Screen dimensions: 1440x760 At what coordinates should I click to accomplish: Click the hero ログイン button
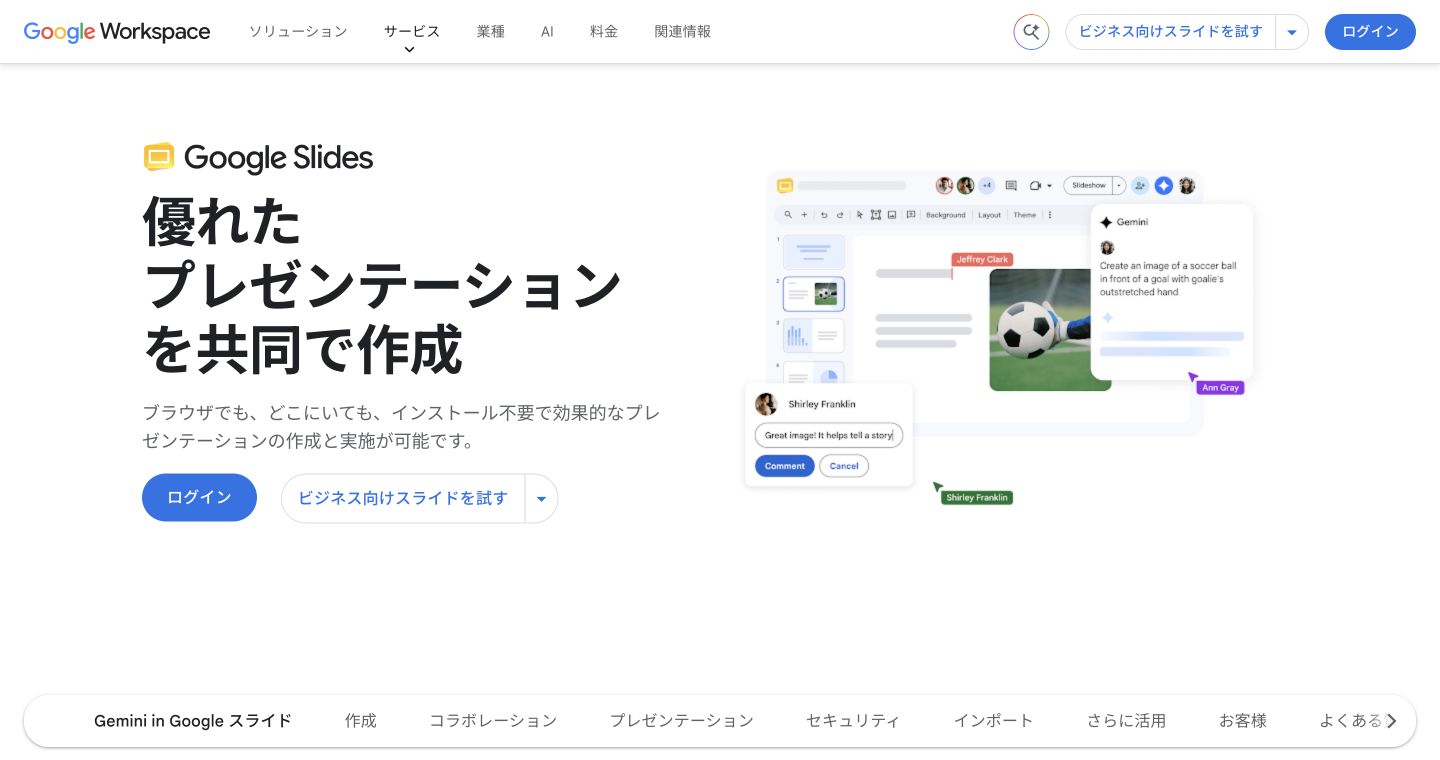click(199, 497)
